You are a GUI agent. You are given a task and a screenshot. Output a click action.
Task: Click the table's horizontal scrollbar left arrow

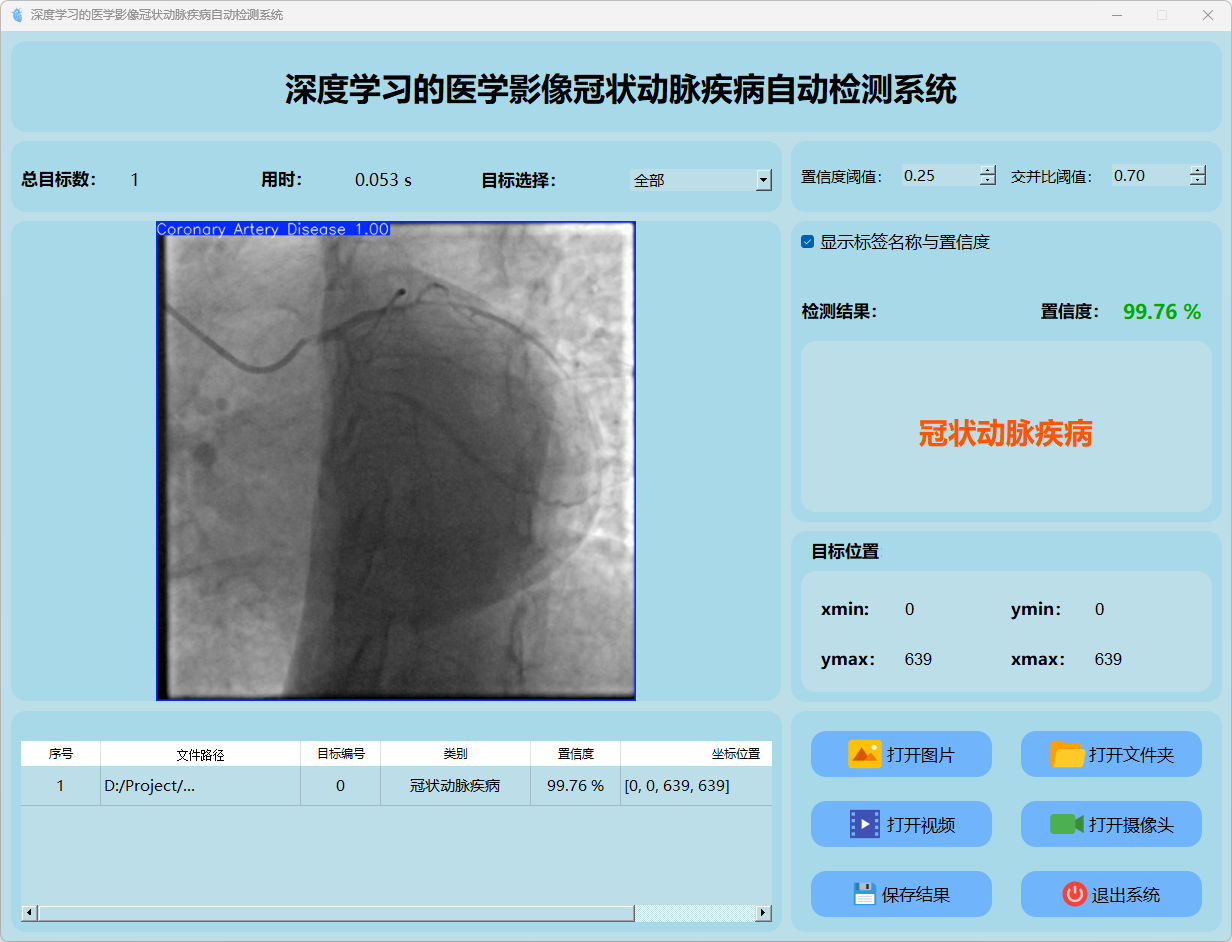[29, 913]
